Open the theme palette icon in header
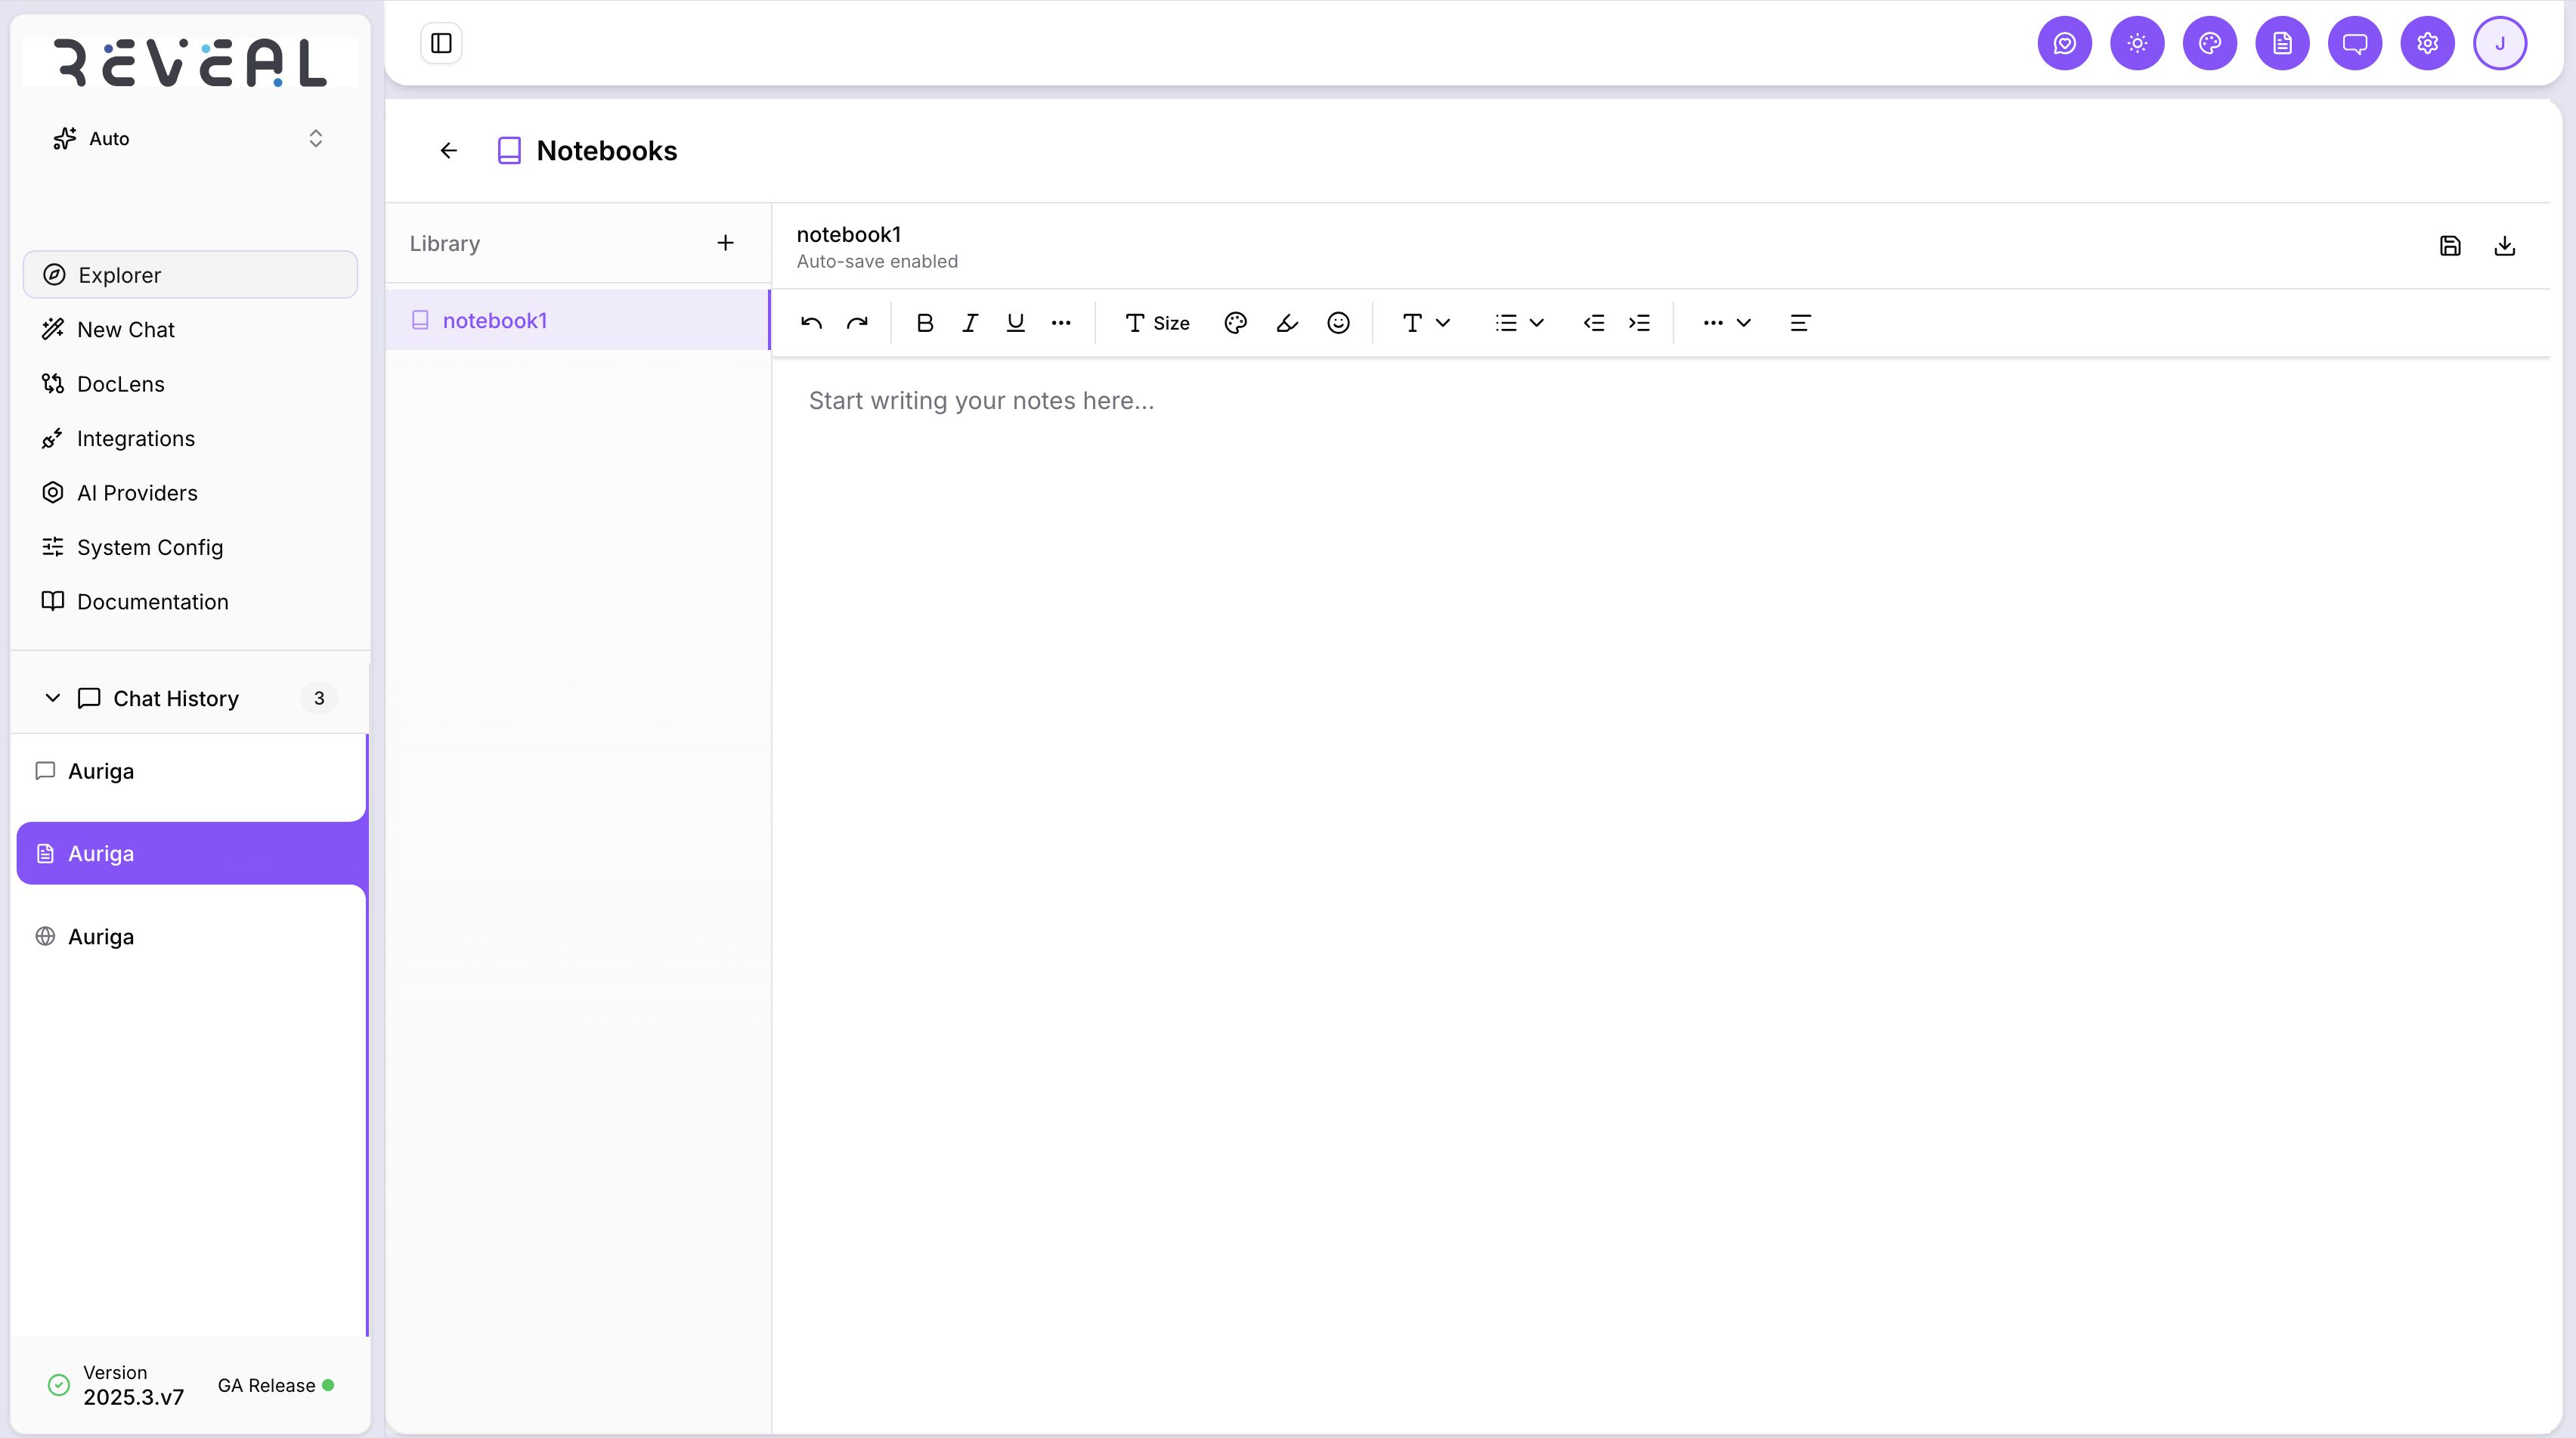Image resolution: width=2576 pixels, height=1438 pixels. 2210,43
